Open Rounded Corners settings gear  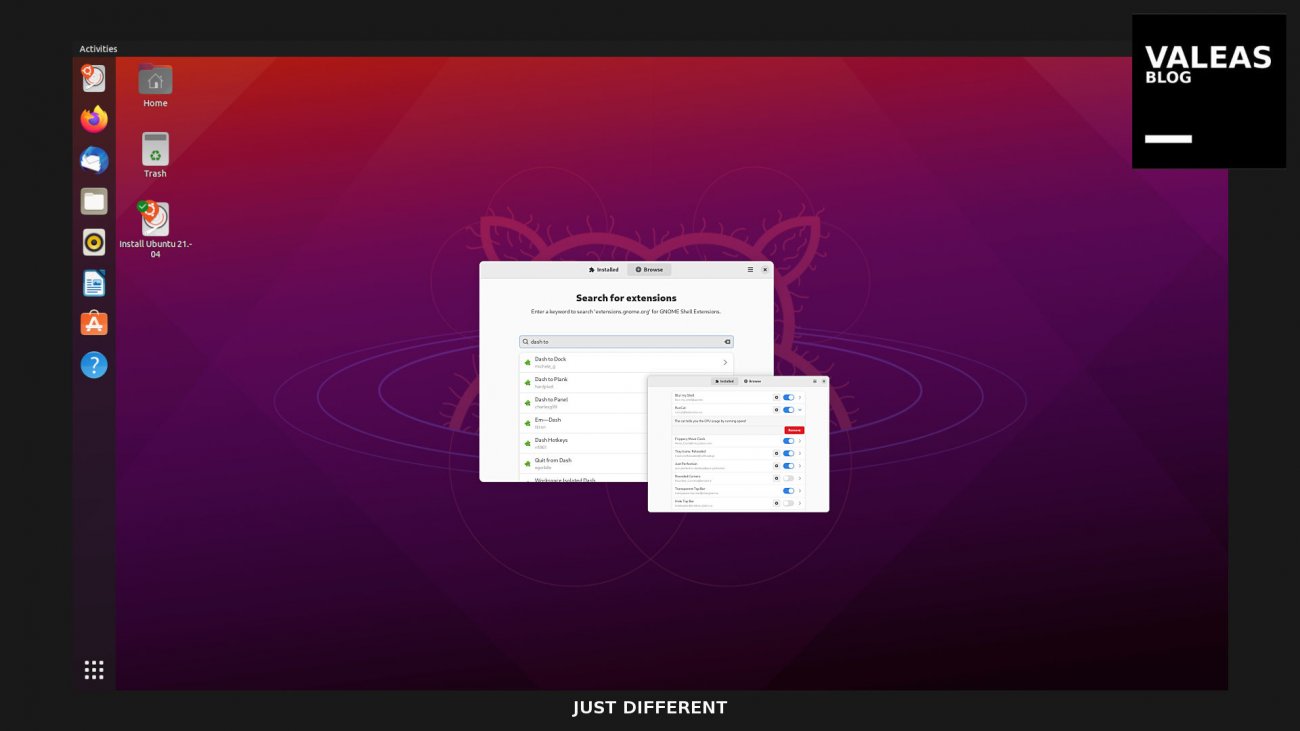point(776,478)
